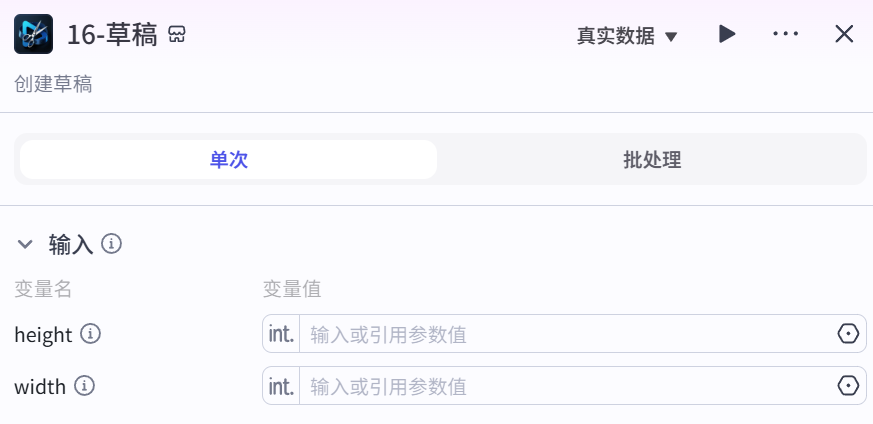The image size is (873, 424).
Task: Click the 16-草稿 plugin app icon
Action: [x=33, y=34]
